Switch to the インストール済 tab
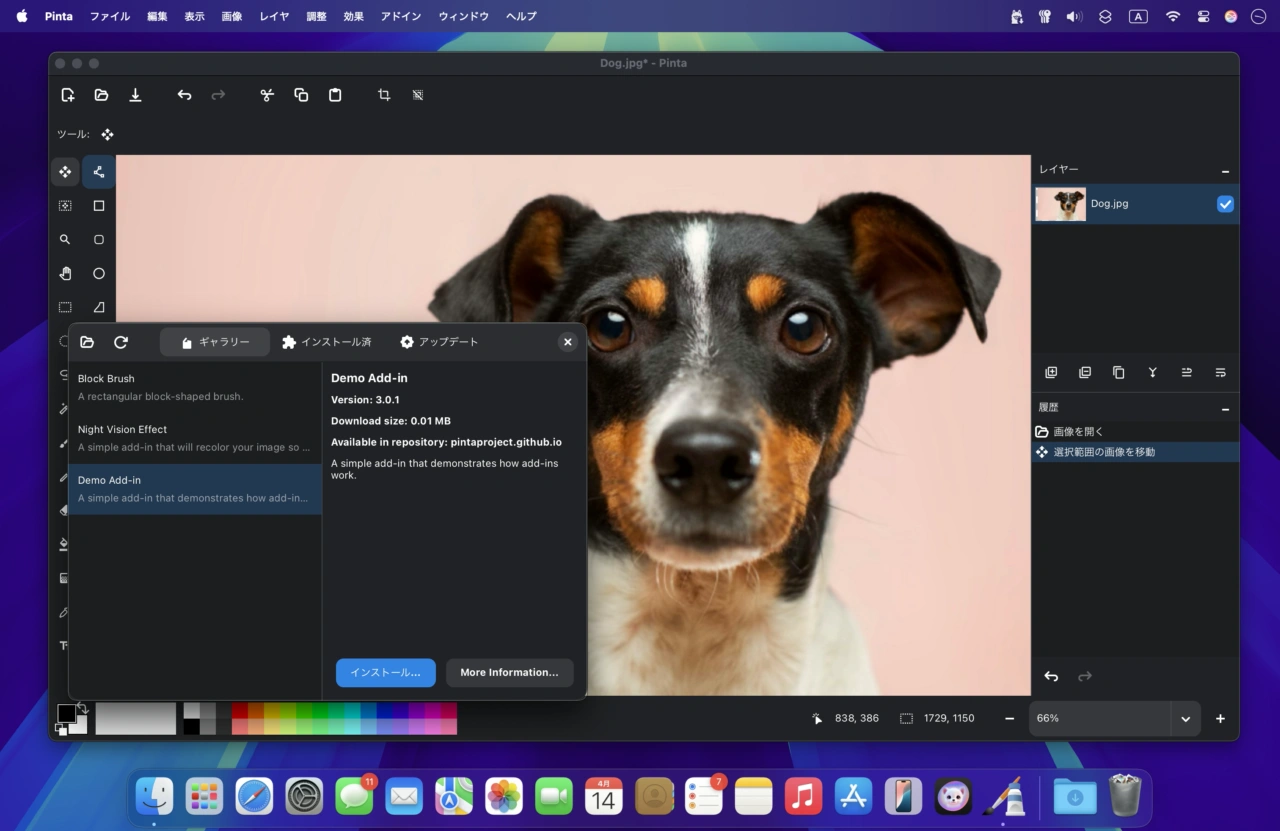Image resolution: width=1280 pixels, height=831 pixels. (x=327, y=342)
